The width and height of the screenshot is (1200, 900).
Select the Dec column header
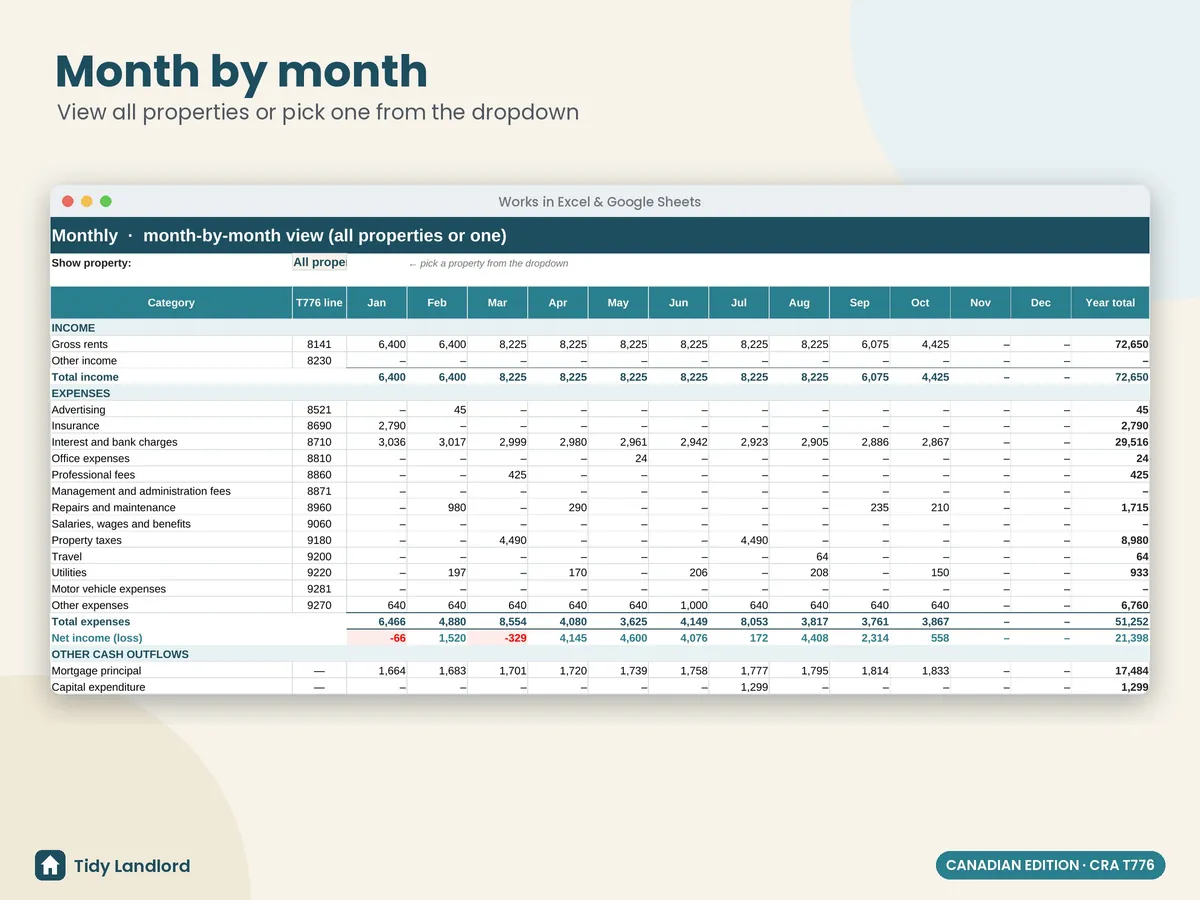tap(1041, 303)
